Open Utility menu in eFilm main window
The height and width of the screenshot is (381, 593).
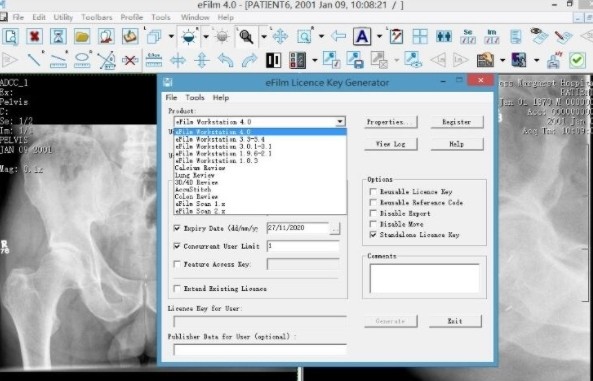click(x=63, y=17)
